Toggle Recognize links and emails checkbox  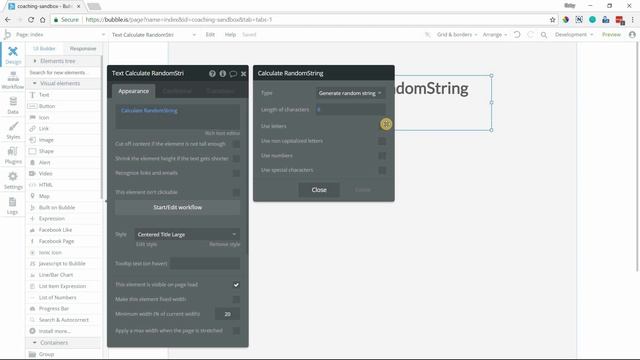pyautogui.click(x=236, y=173)
